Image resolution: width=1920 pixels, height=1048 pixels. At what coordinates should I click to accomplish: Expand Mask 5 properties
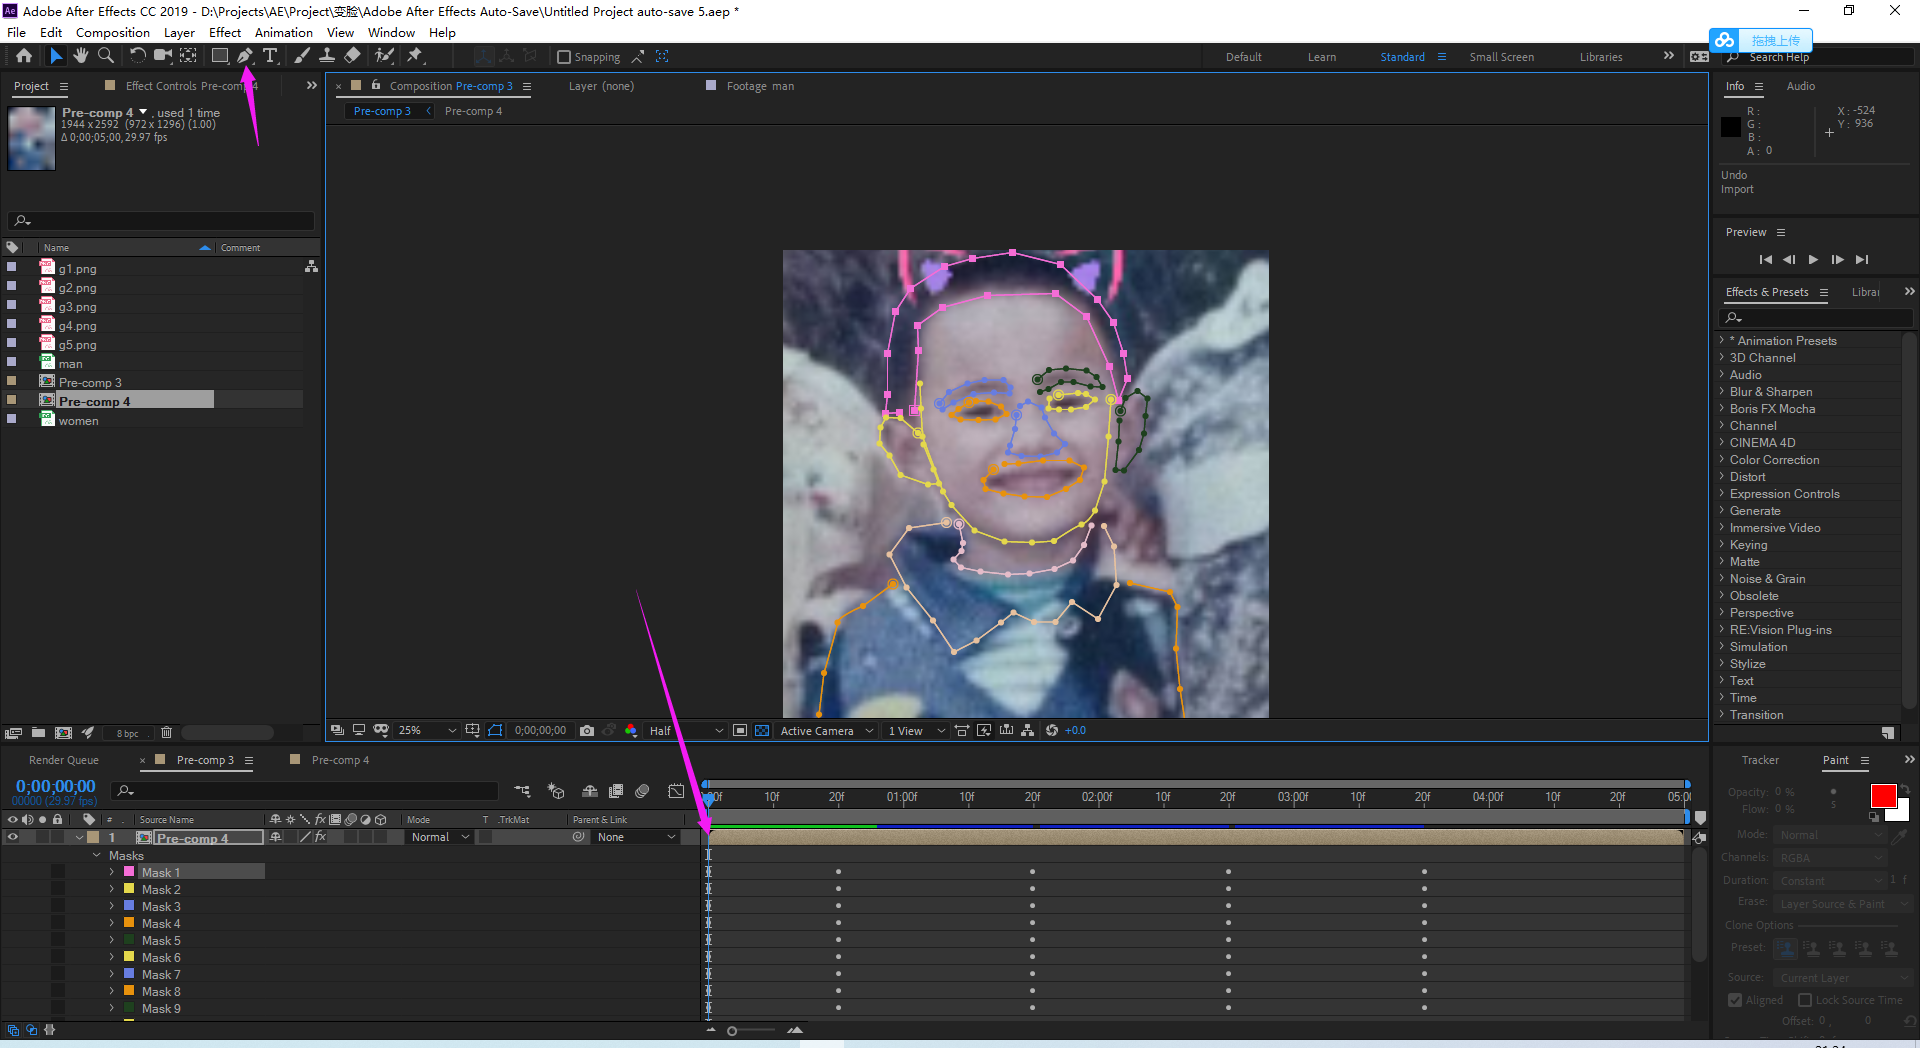[112, 941]
